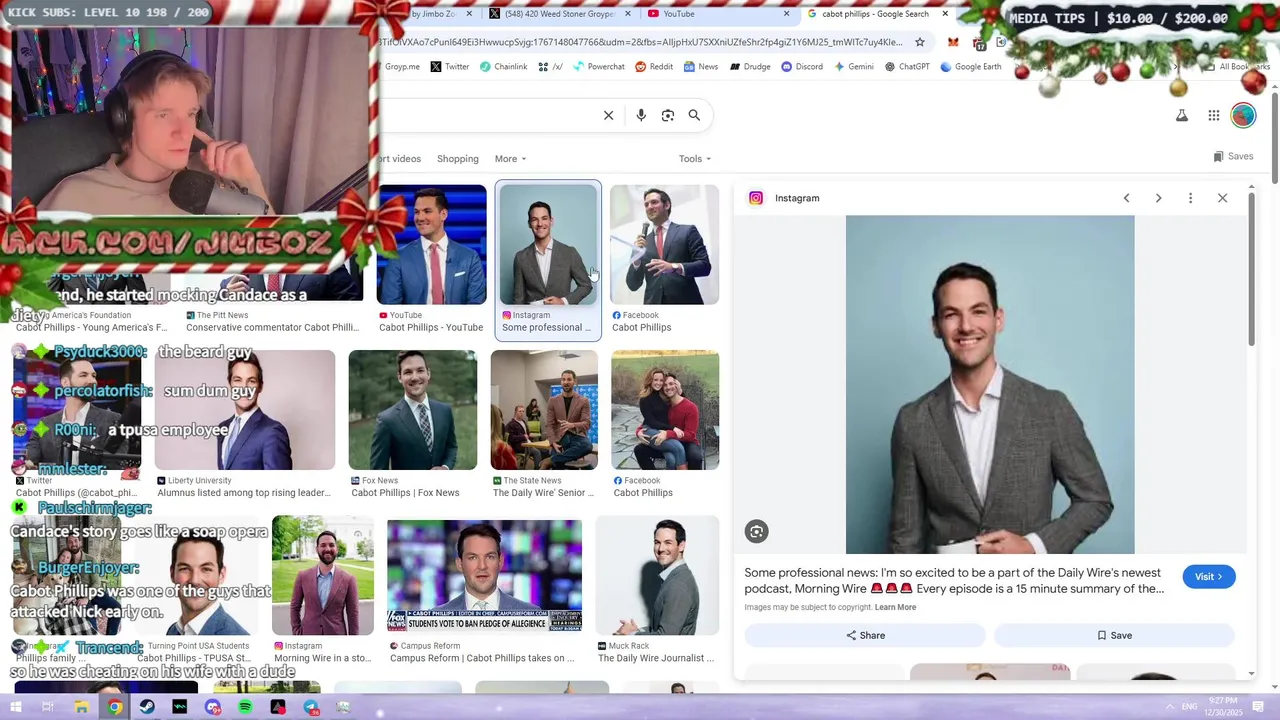Open Spotify from the taskbar
1280x720 pixels.
(x=245, y=707)
